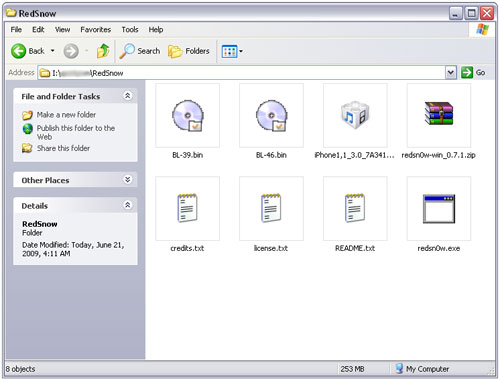This screenshot has width=500, height=381.
Task: Click the Make a new folder icon
Action: pyautogui.click(x=27, y=115)
